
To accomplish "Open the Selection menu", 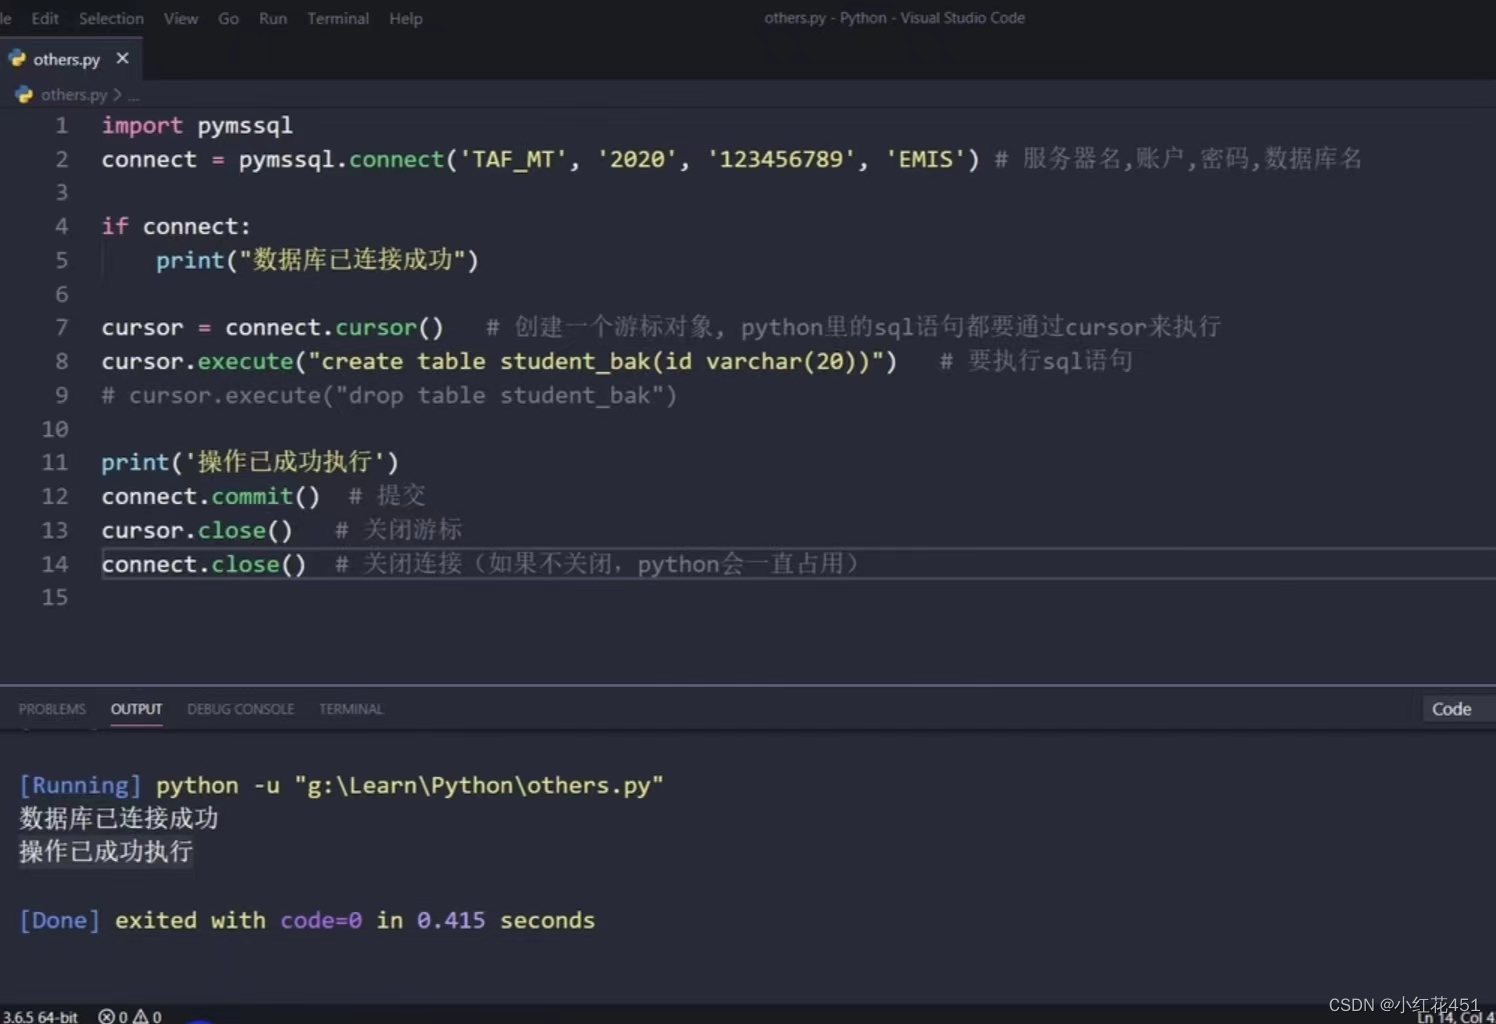I will tap(111, 18).
